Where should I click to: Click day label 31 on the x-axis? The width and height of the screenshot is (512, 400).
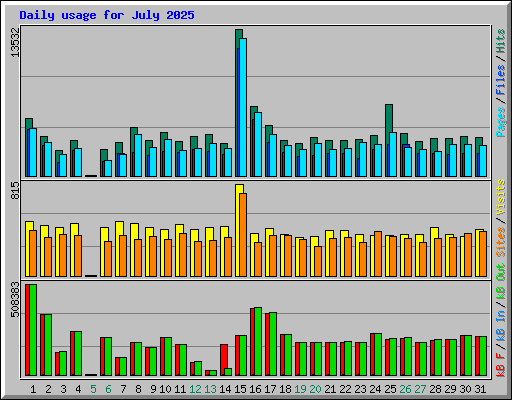(480, 389)
